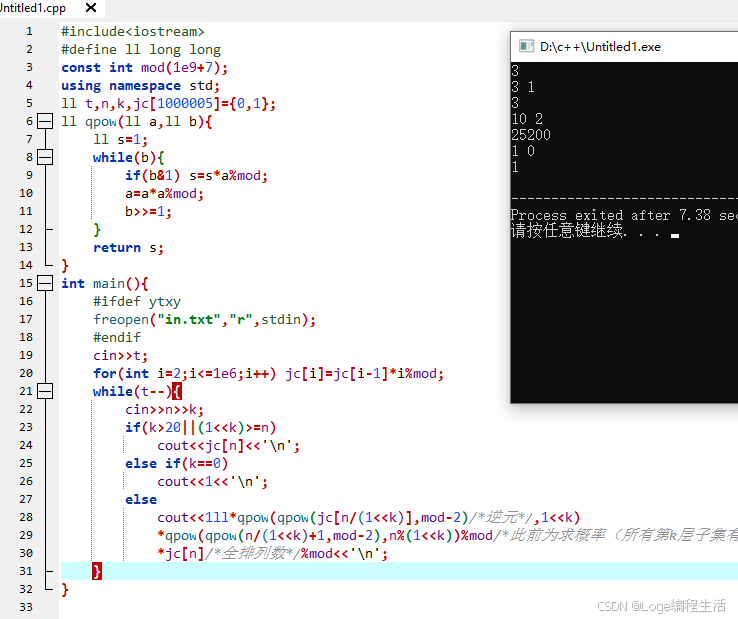Click 'cout<<jc[n]' output statement
738x619 pixels.
pyautogui.click(x=228, y=445)
